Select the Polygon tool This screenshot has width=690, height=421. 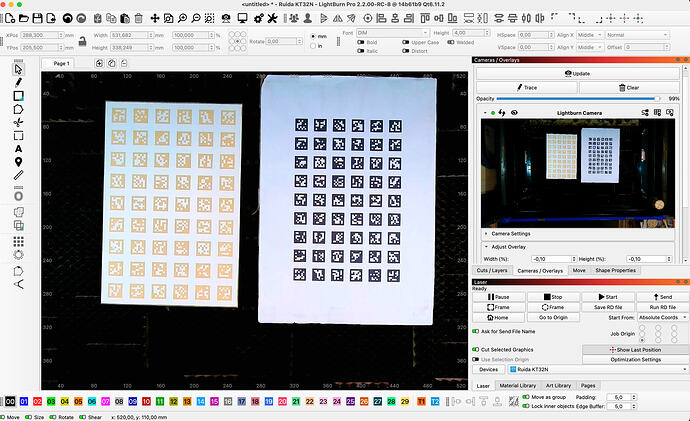point(18,109)
